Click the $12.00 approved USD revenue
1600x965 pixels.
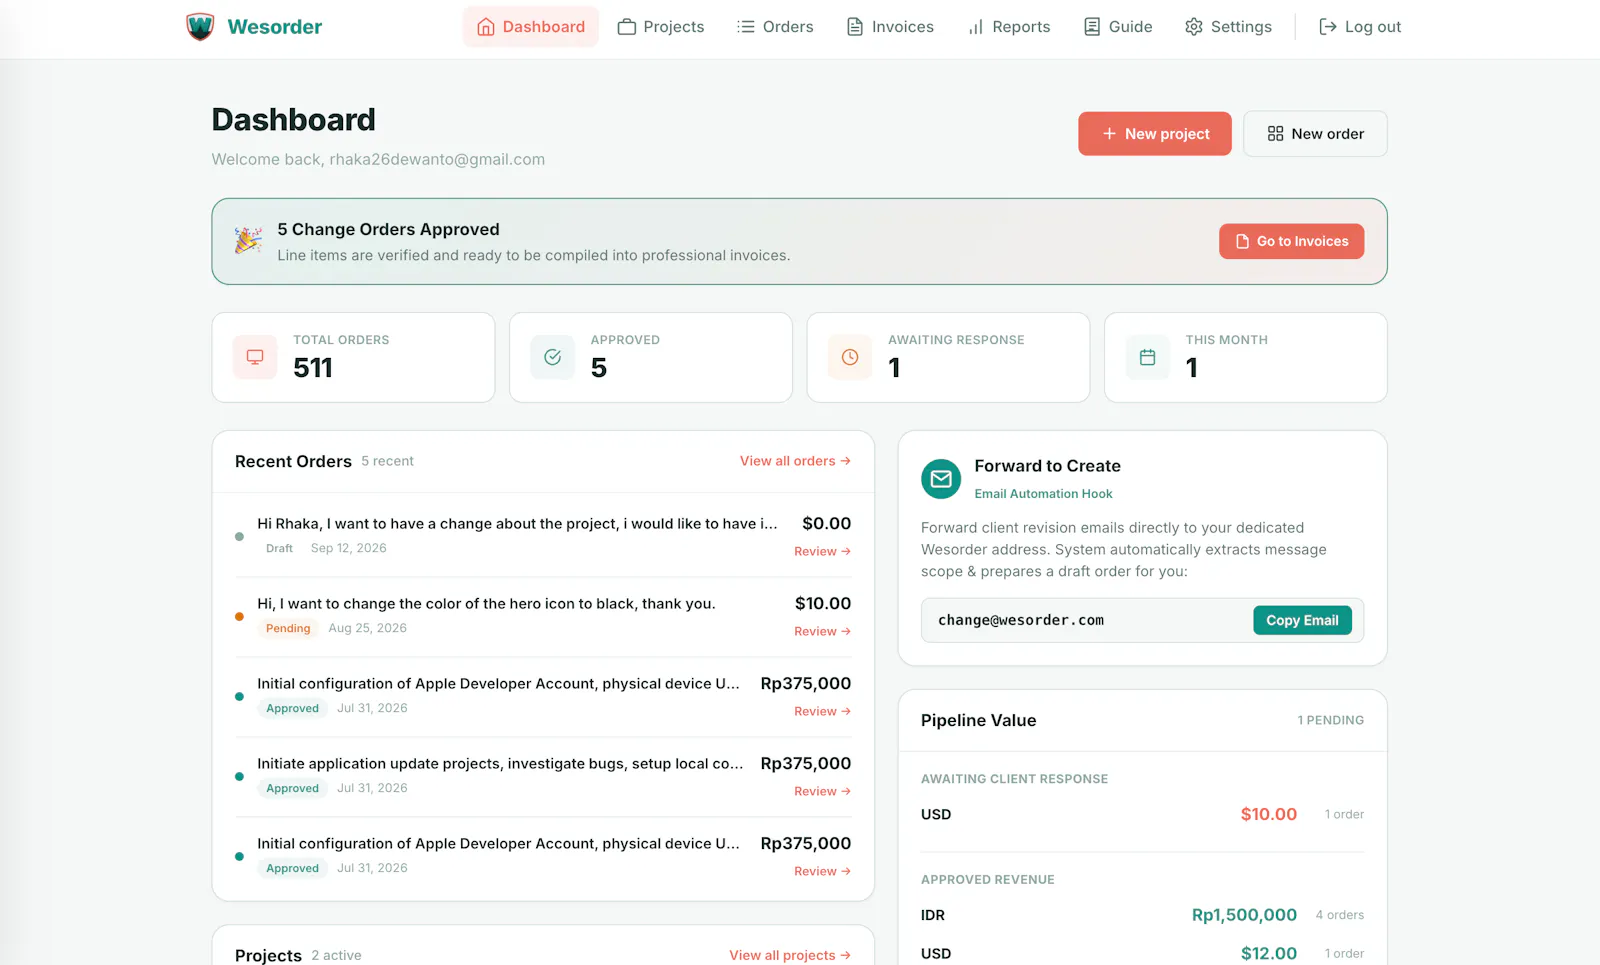(x=1268, y=953)
